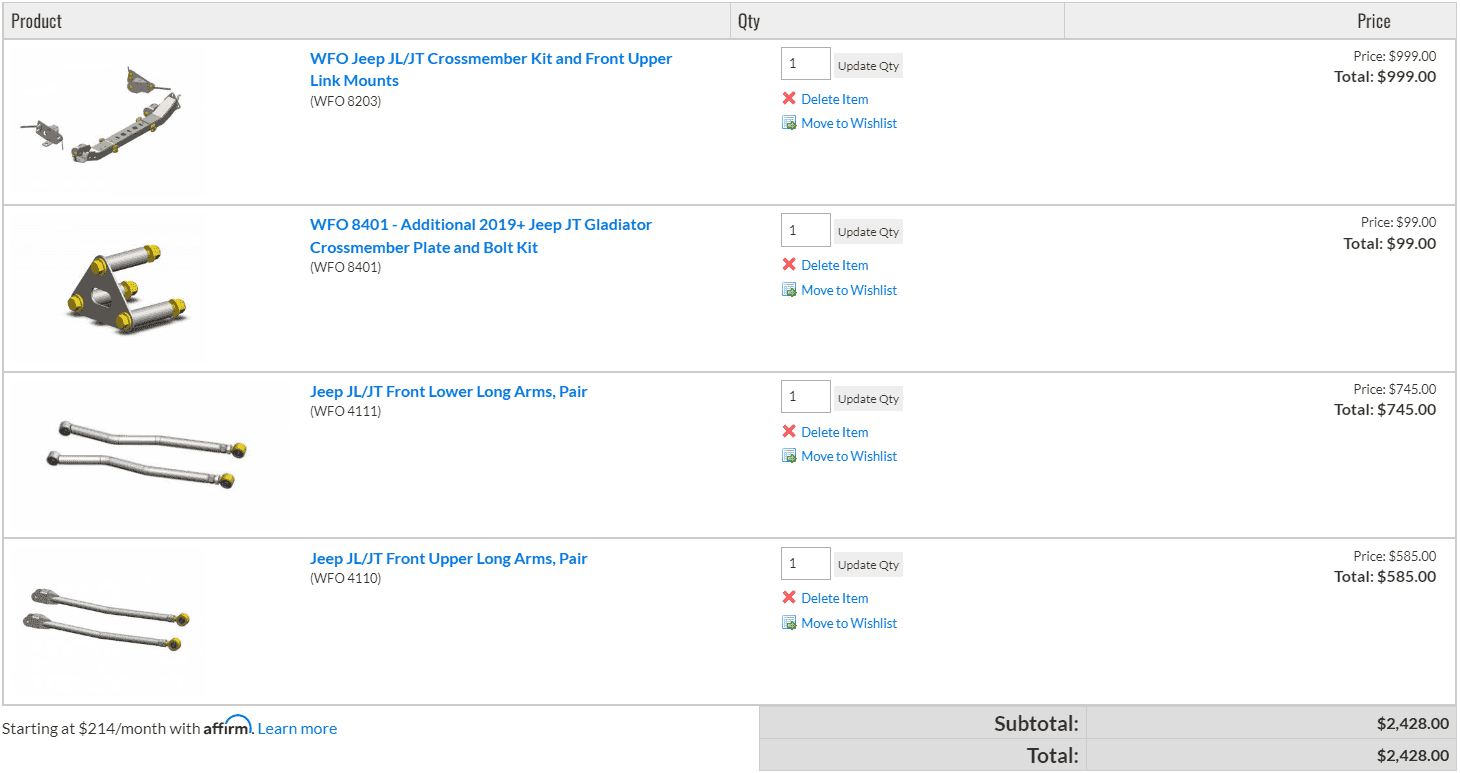1460x773 pixels.
Task: Focus quantity field for WFO 8203
Action: click(x=805, y=63)
